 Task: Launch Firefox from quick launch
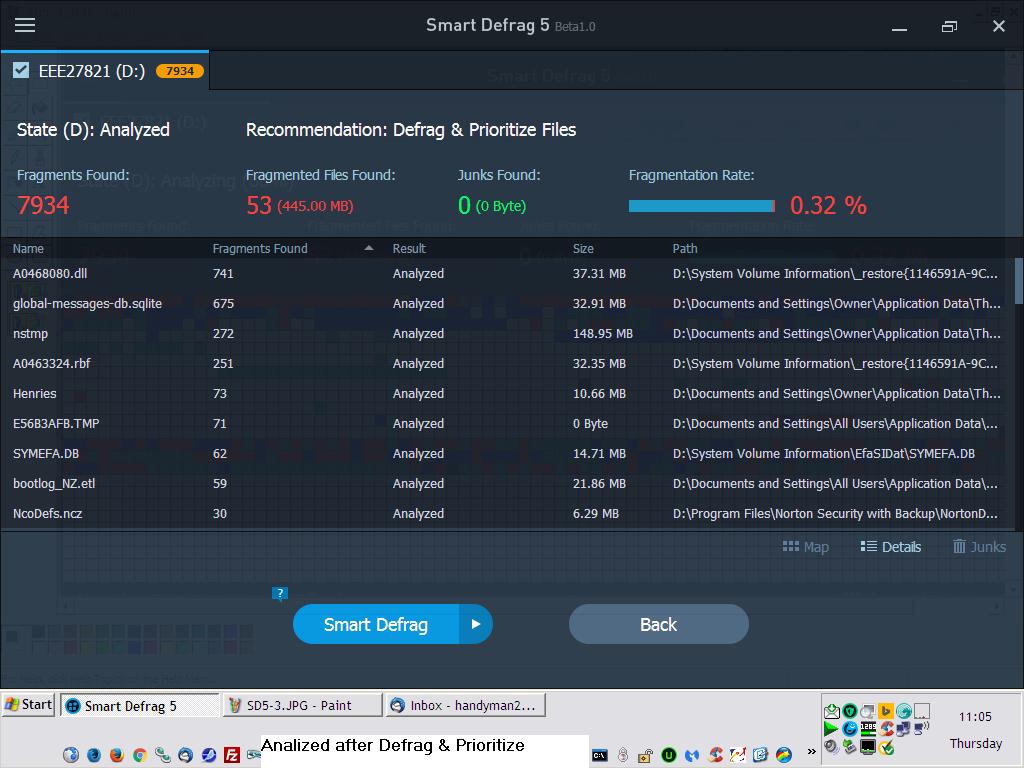pyautogui.click(x=117, y=754)
